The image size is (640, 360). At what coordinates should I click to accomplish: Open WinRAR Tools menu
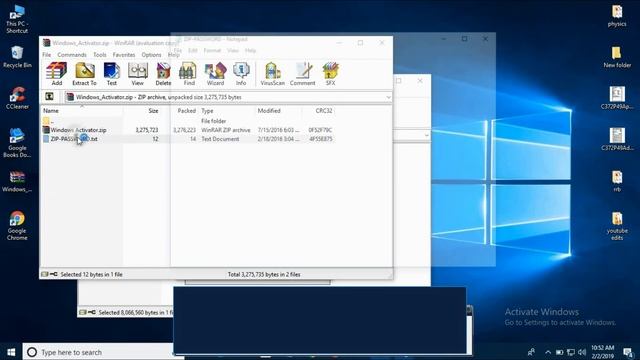tap(100, 55)
